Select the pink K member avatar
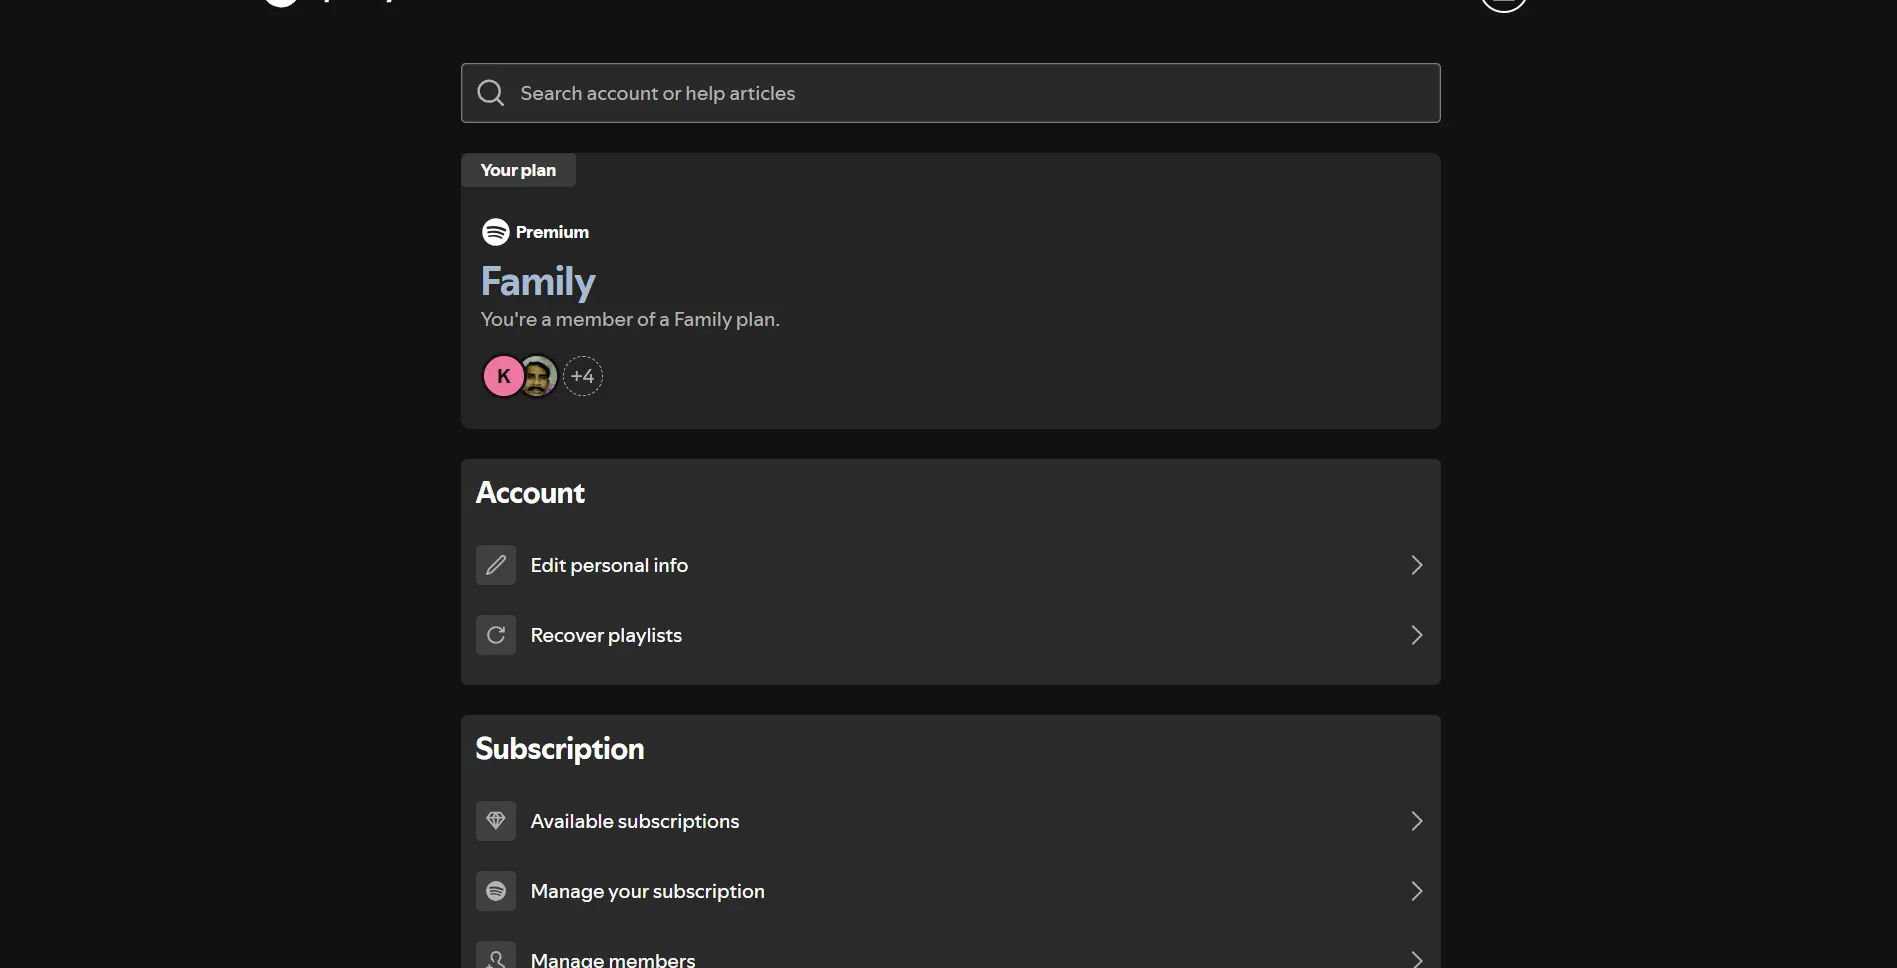This screenshot has width=1897, height=968. (x=503, y=376)
